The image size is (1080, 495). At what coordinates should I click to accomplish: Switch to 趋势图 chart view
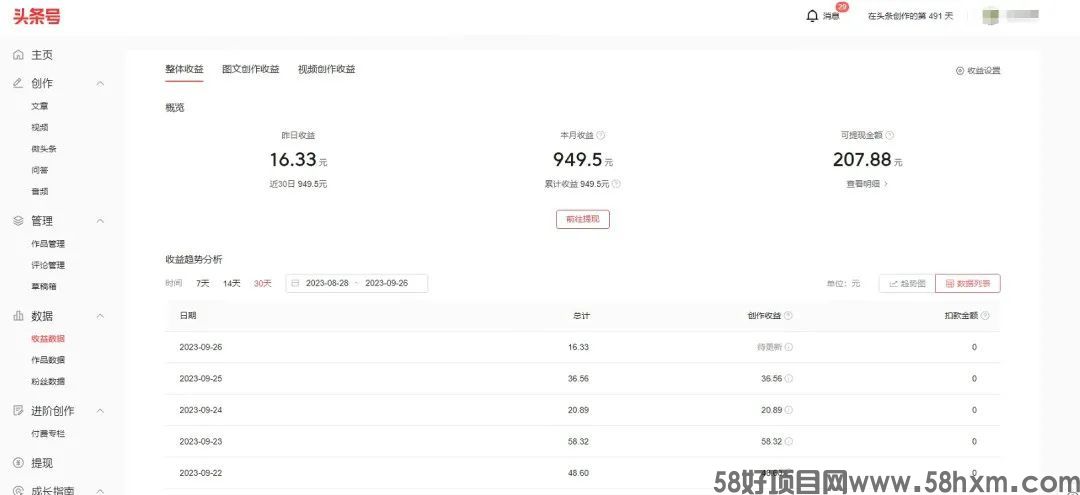(x=907, y=283)
